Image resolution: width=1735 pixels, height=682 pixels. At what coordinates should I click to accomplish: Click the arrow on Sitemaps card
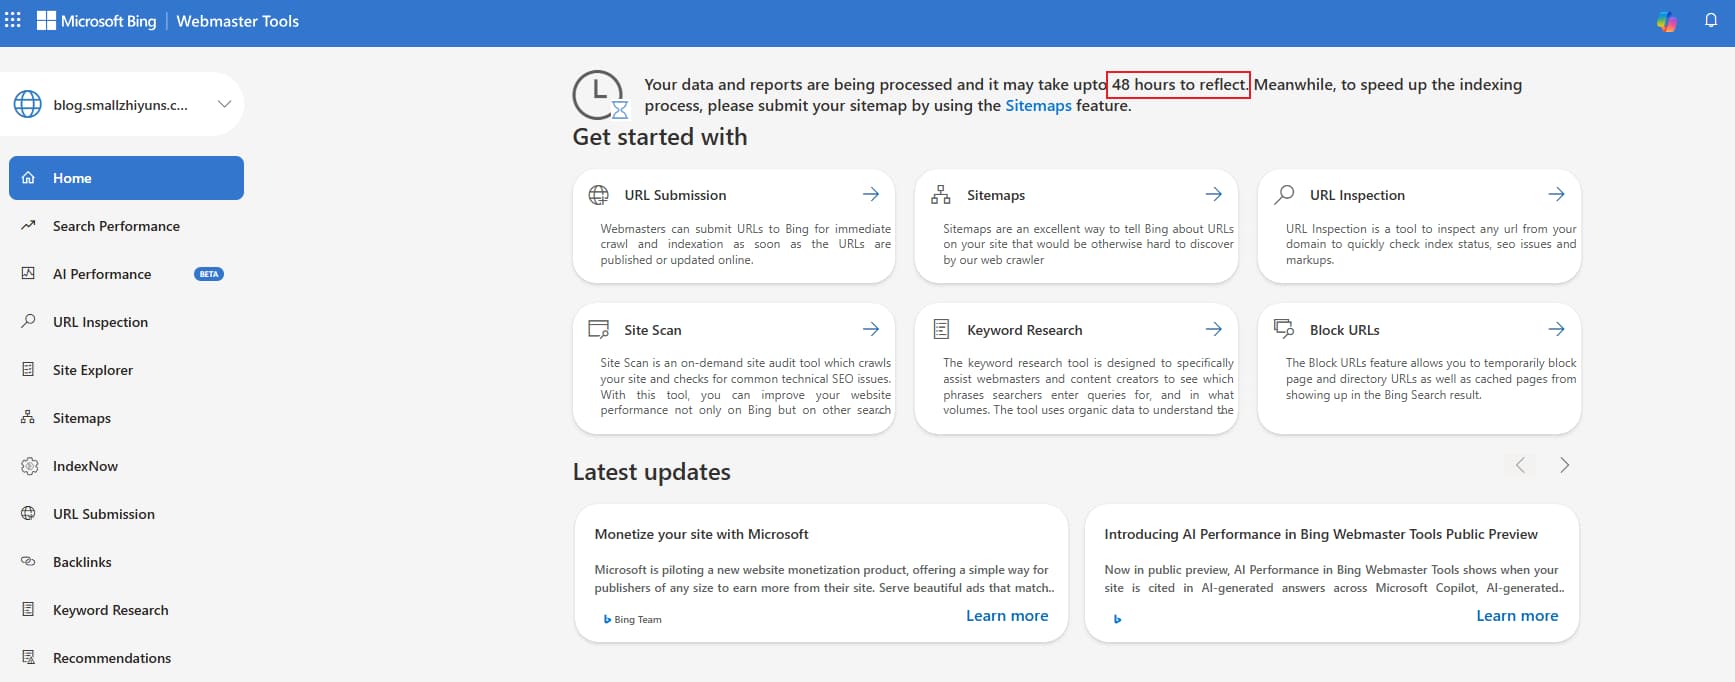coord(1213,194)
